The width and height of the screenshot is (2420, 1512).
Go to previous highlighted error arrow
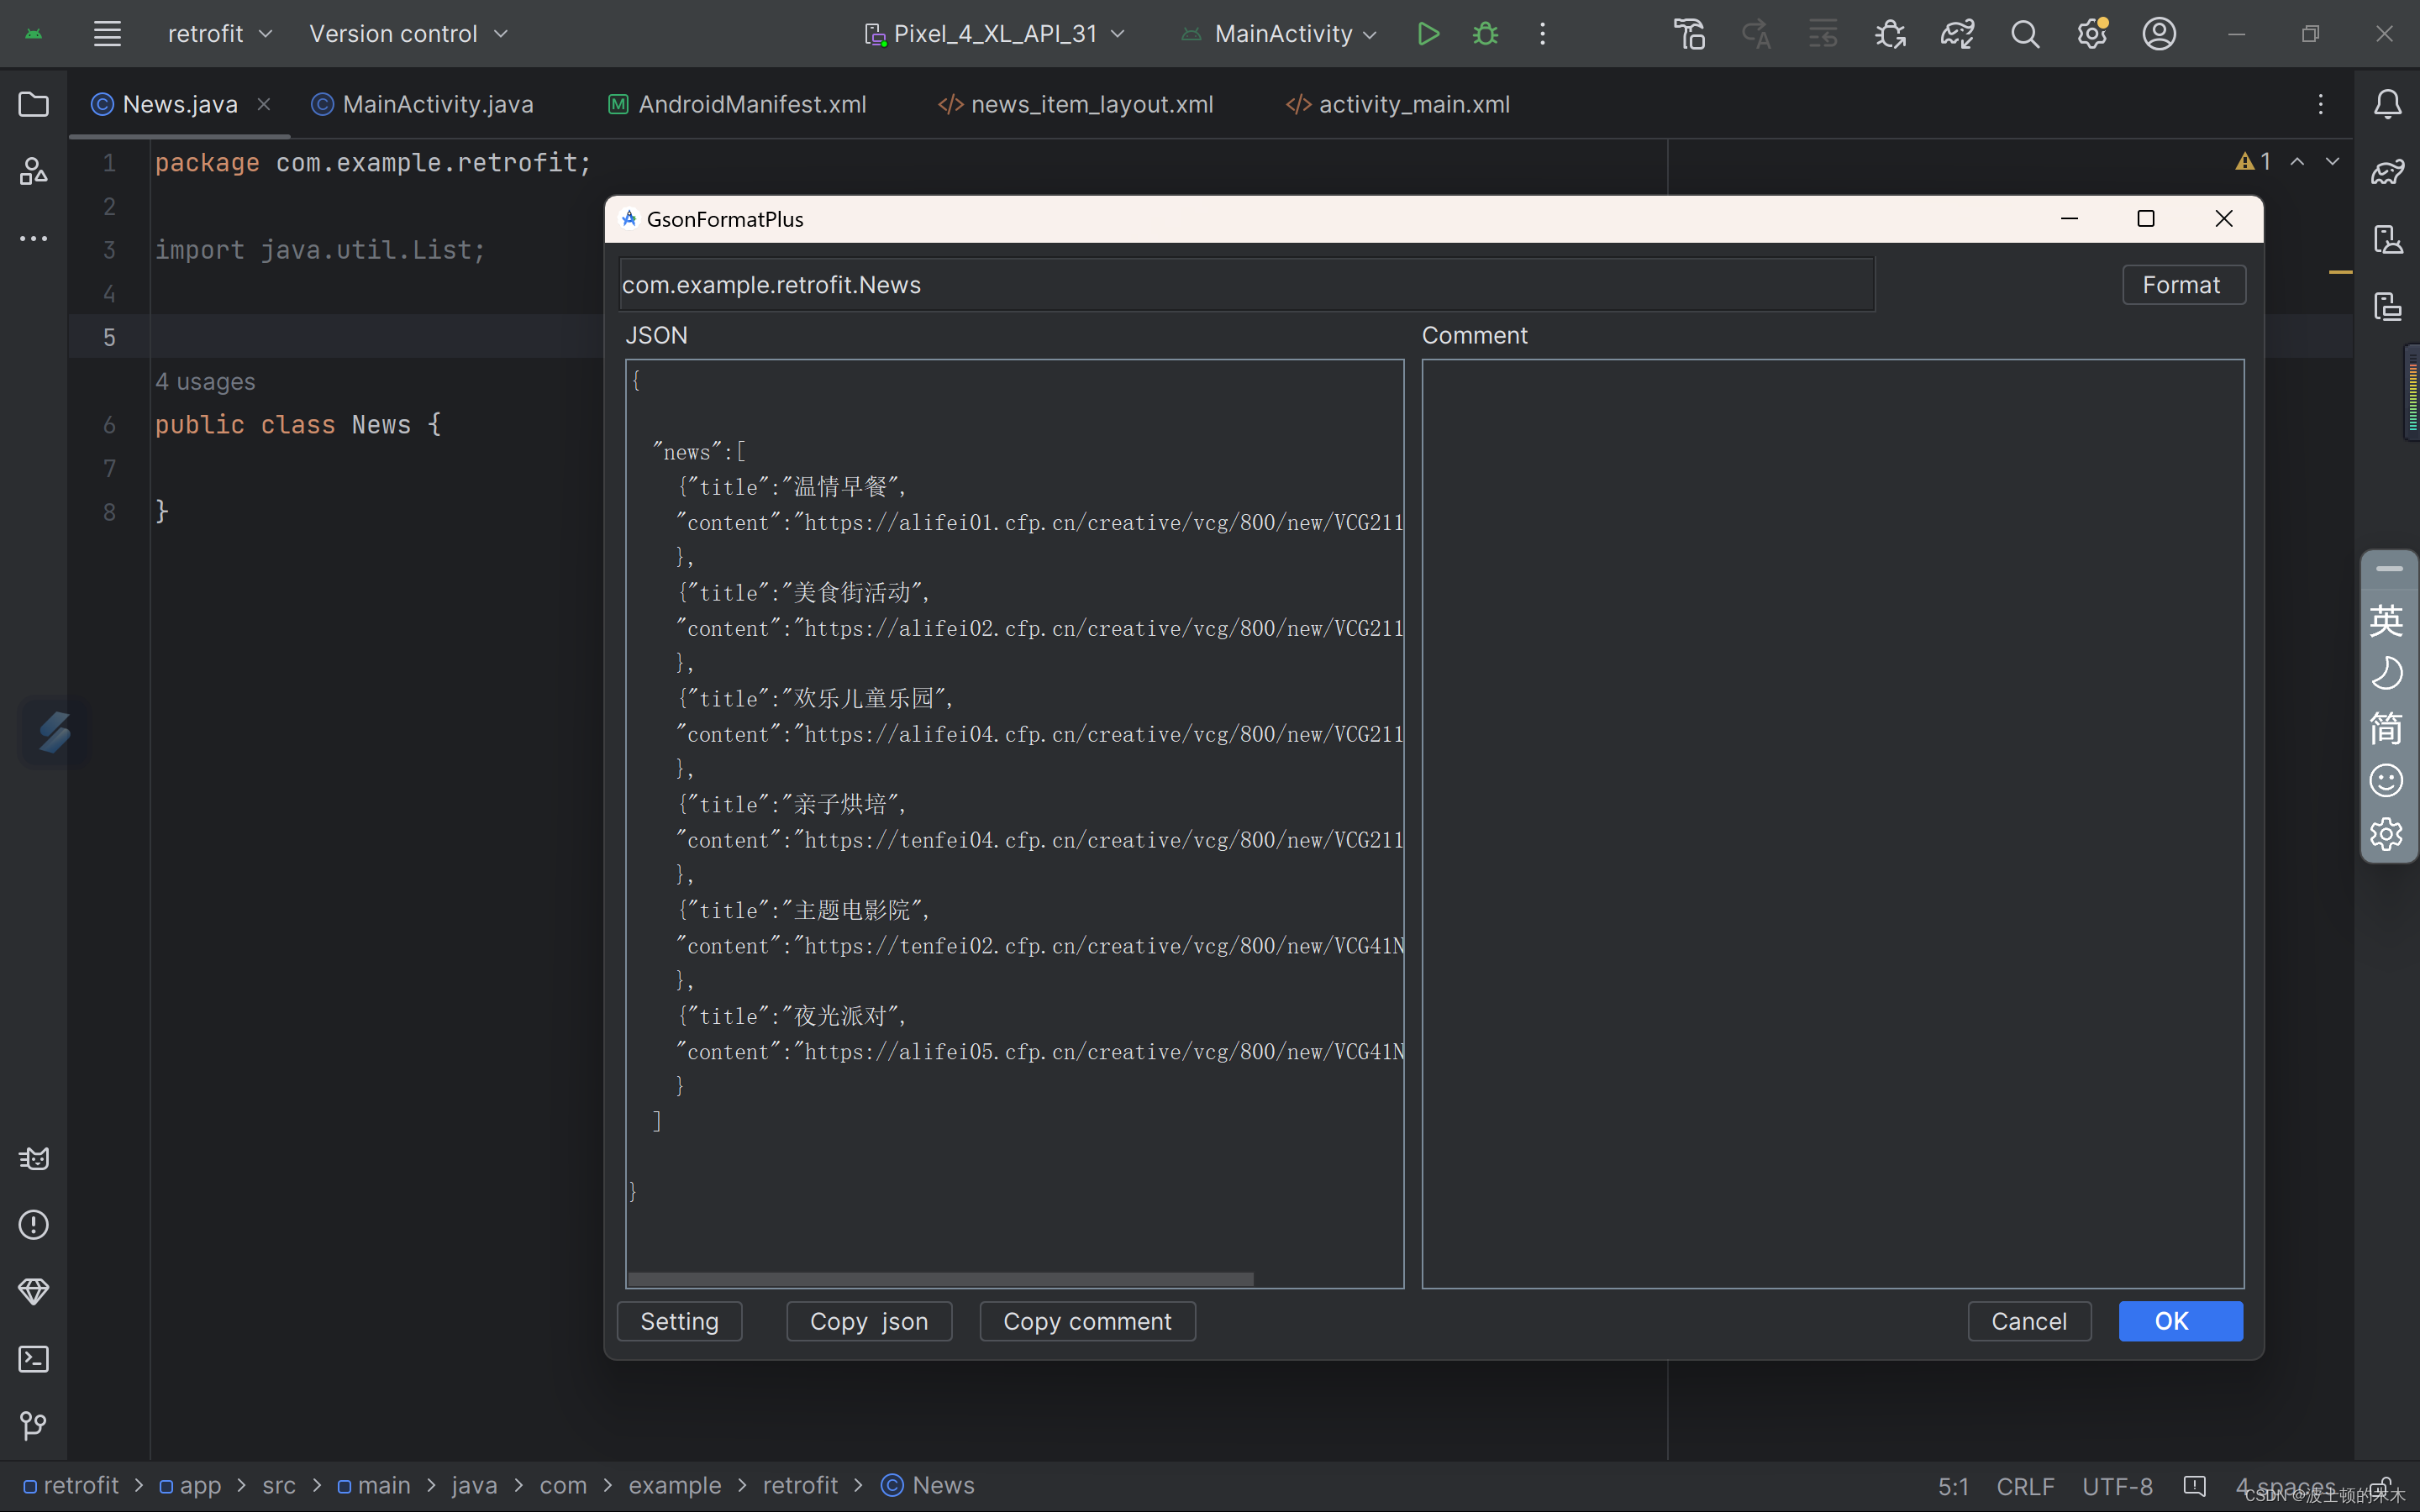point(2298,161)
